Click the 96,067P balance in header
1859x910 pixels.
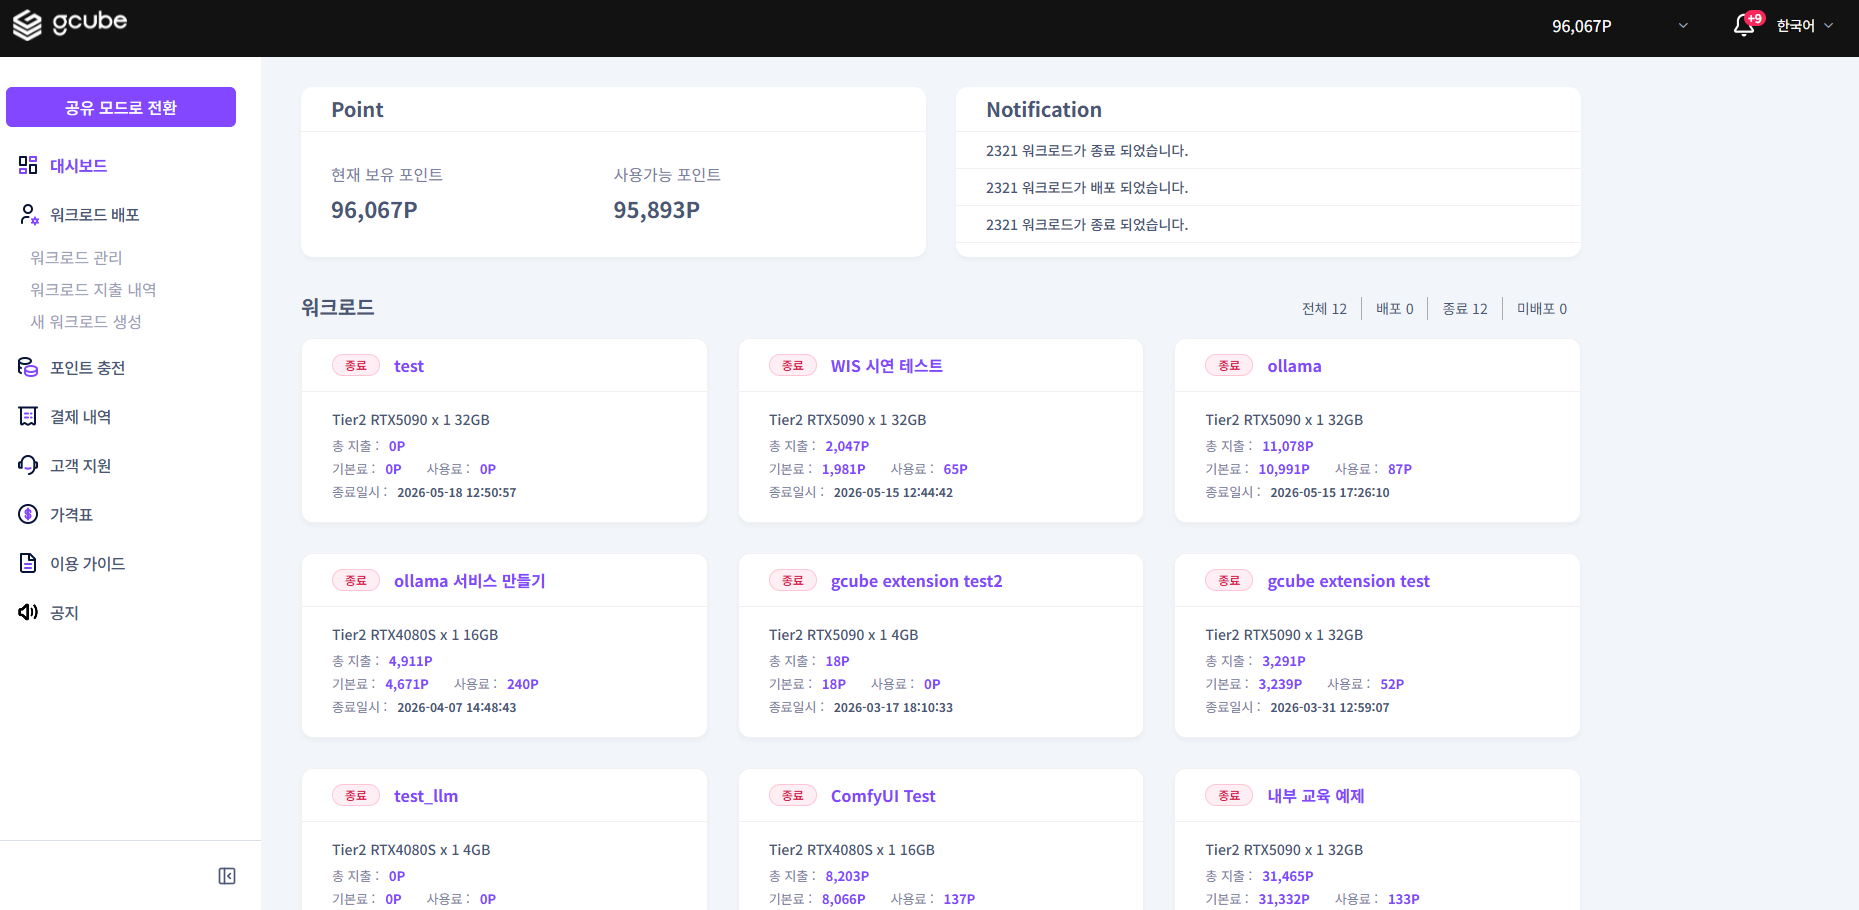[x=1582, y=26]
